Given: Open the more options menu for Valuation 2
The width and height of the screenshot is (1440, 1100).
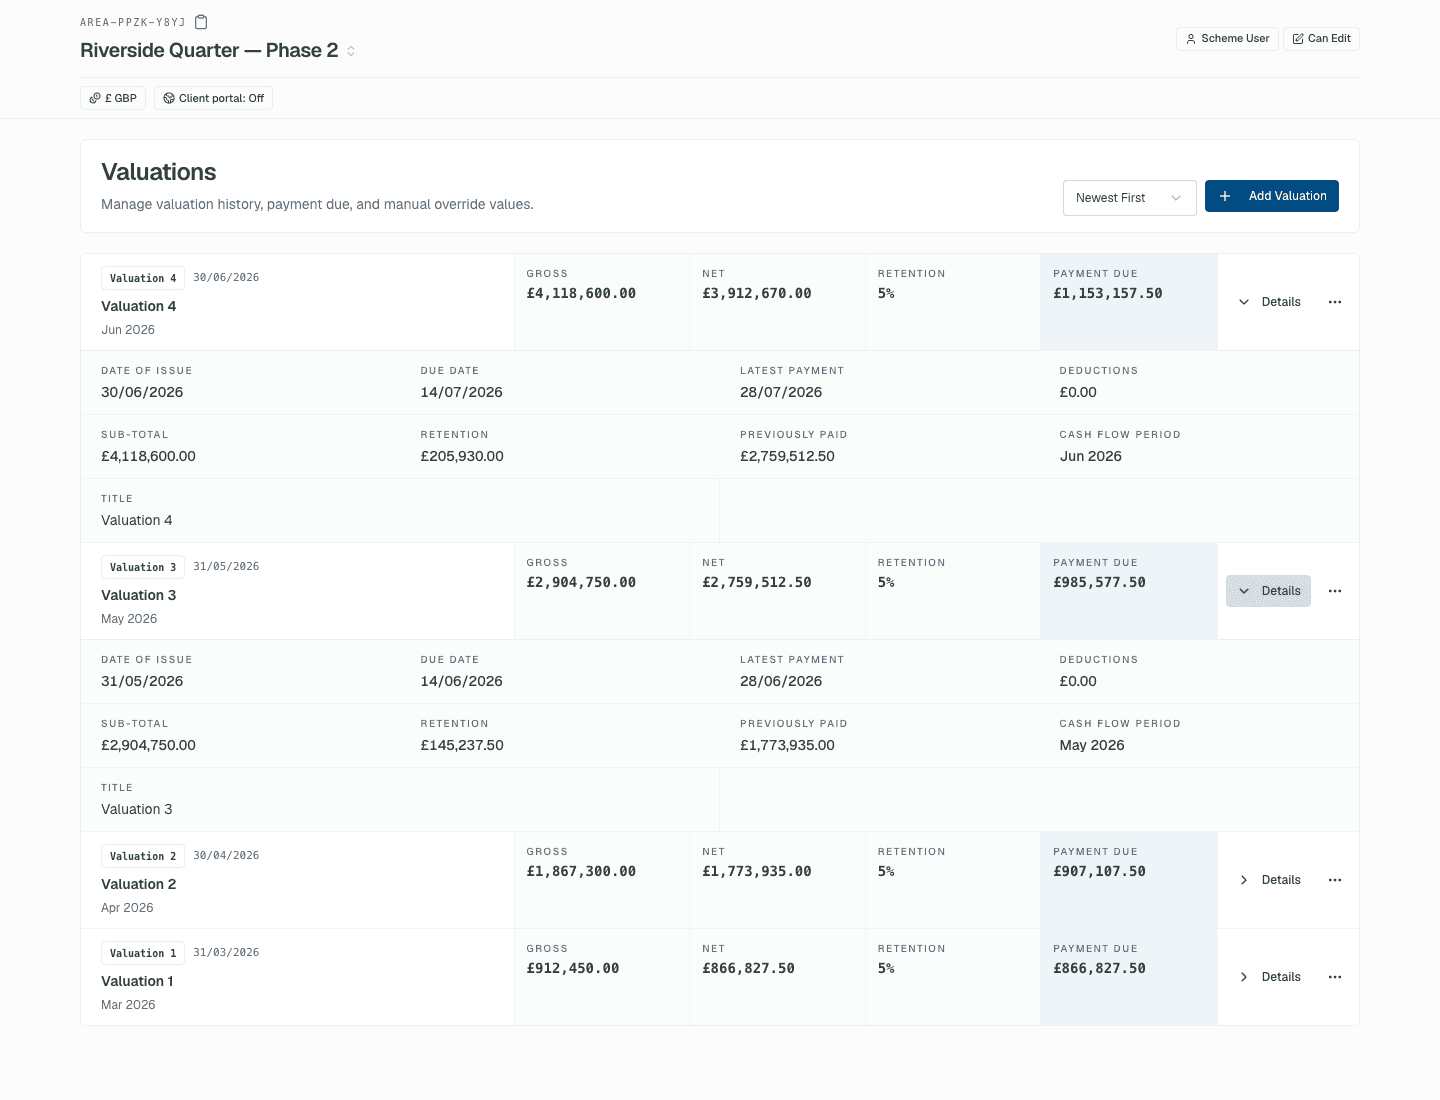Looking at the screenshot, I should pos(1335,880).
